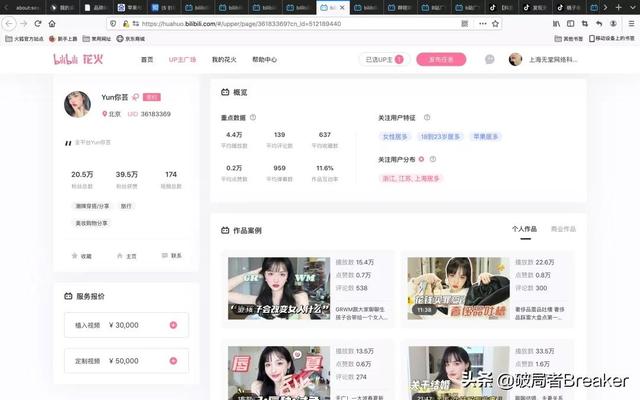Open the message bubble icon in header
Screen dimensions: 640x400
click(x=490, y=59)
